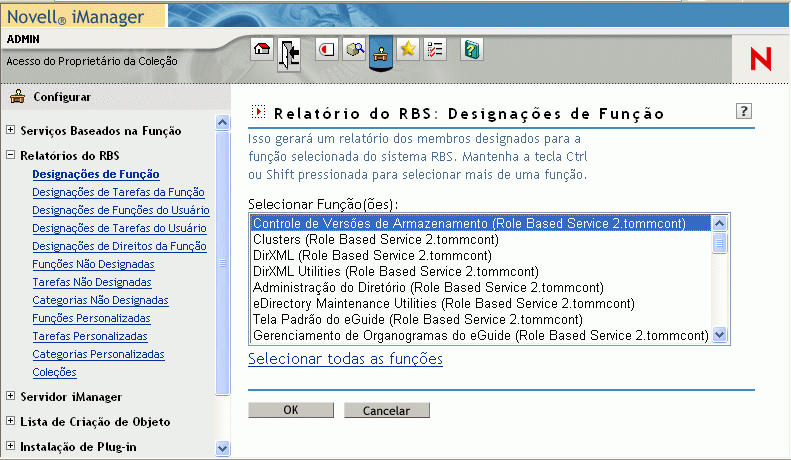Click the sidebar scroll up arrow
Screen dimensions: 791x460
click(222, 123)
